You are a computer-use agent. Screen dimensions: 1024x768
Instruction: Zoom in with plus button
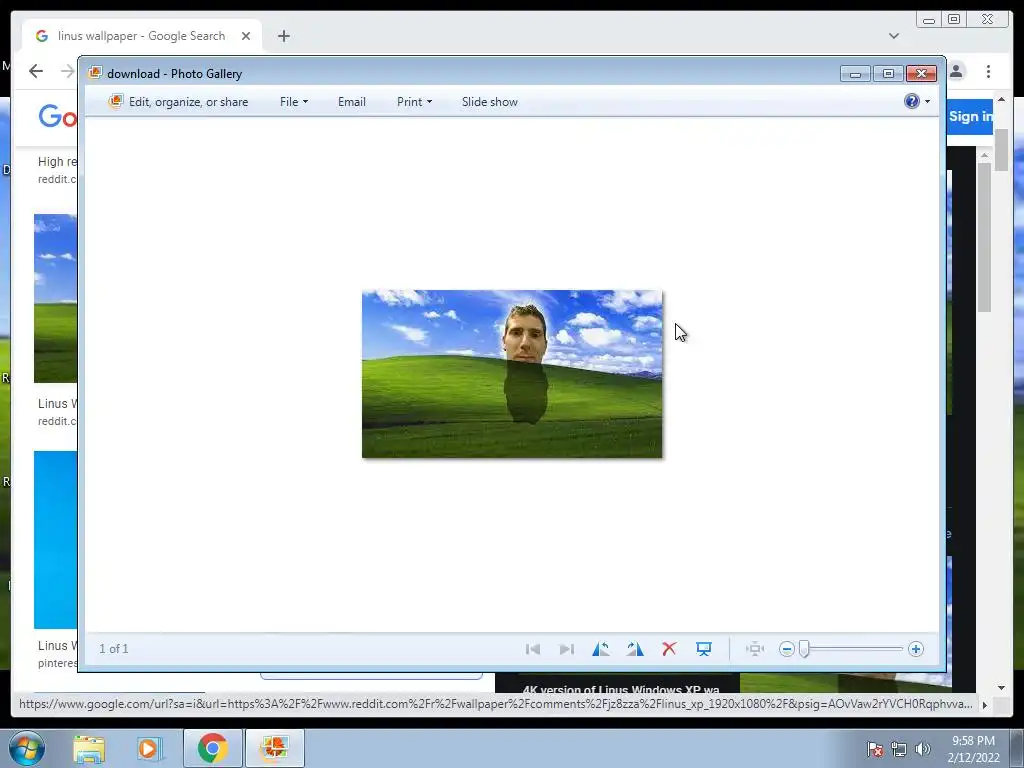tap(916, 649)
